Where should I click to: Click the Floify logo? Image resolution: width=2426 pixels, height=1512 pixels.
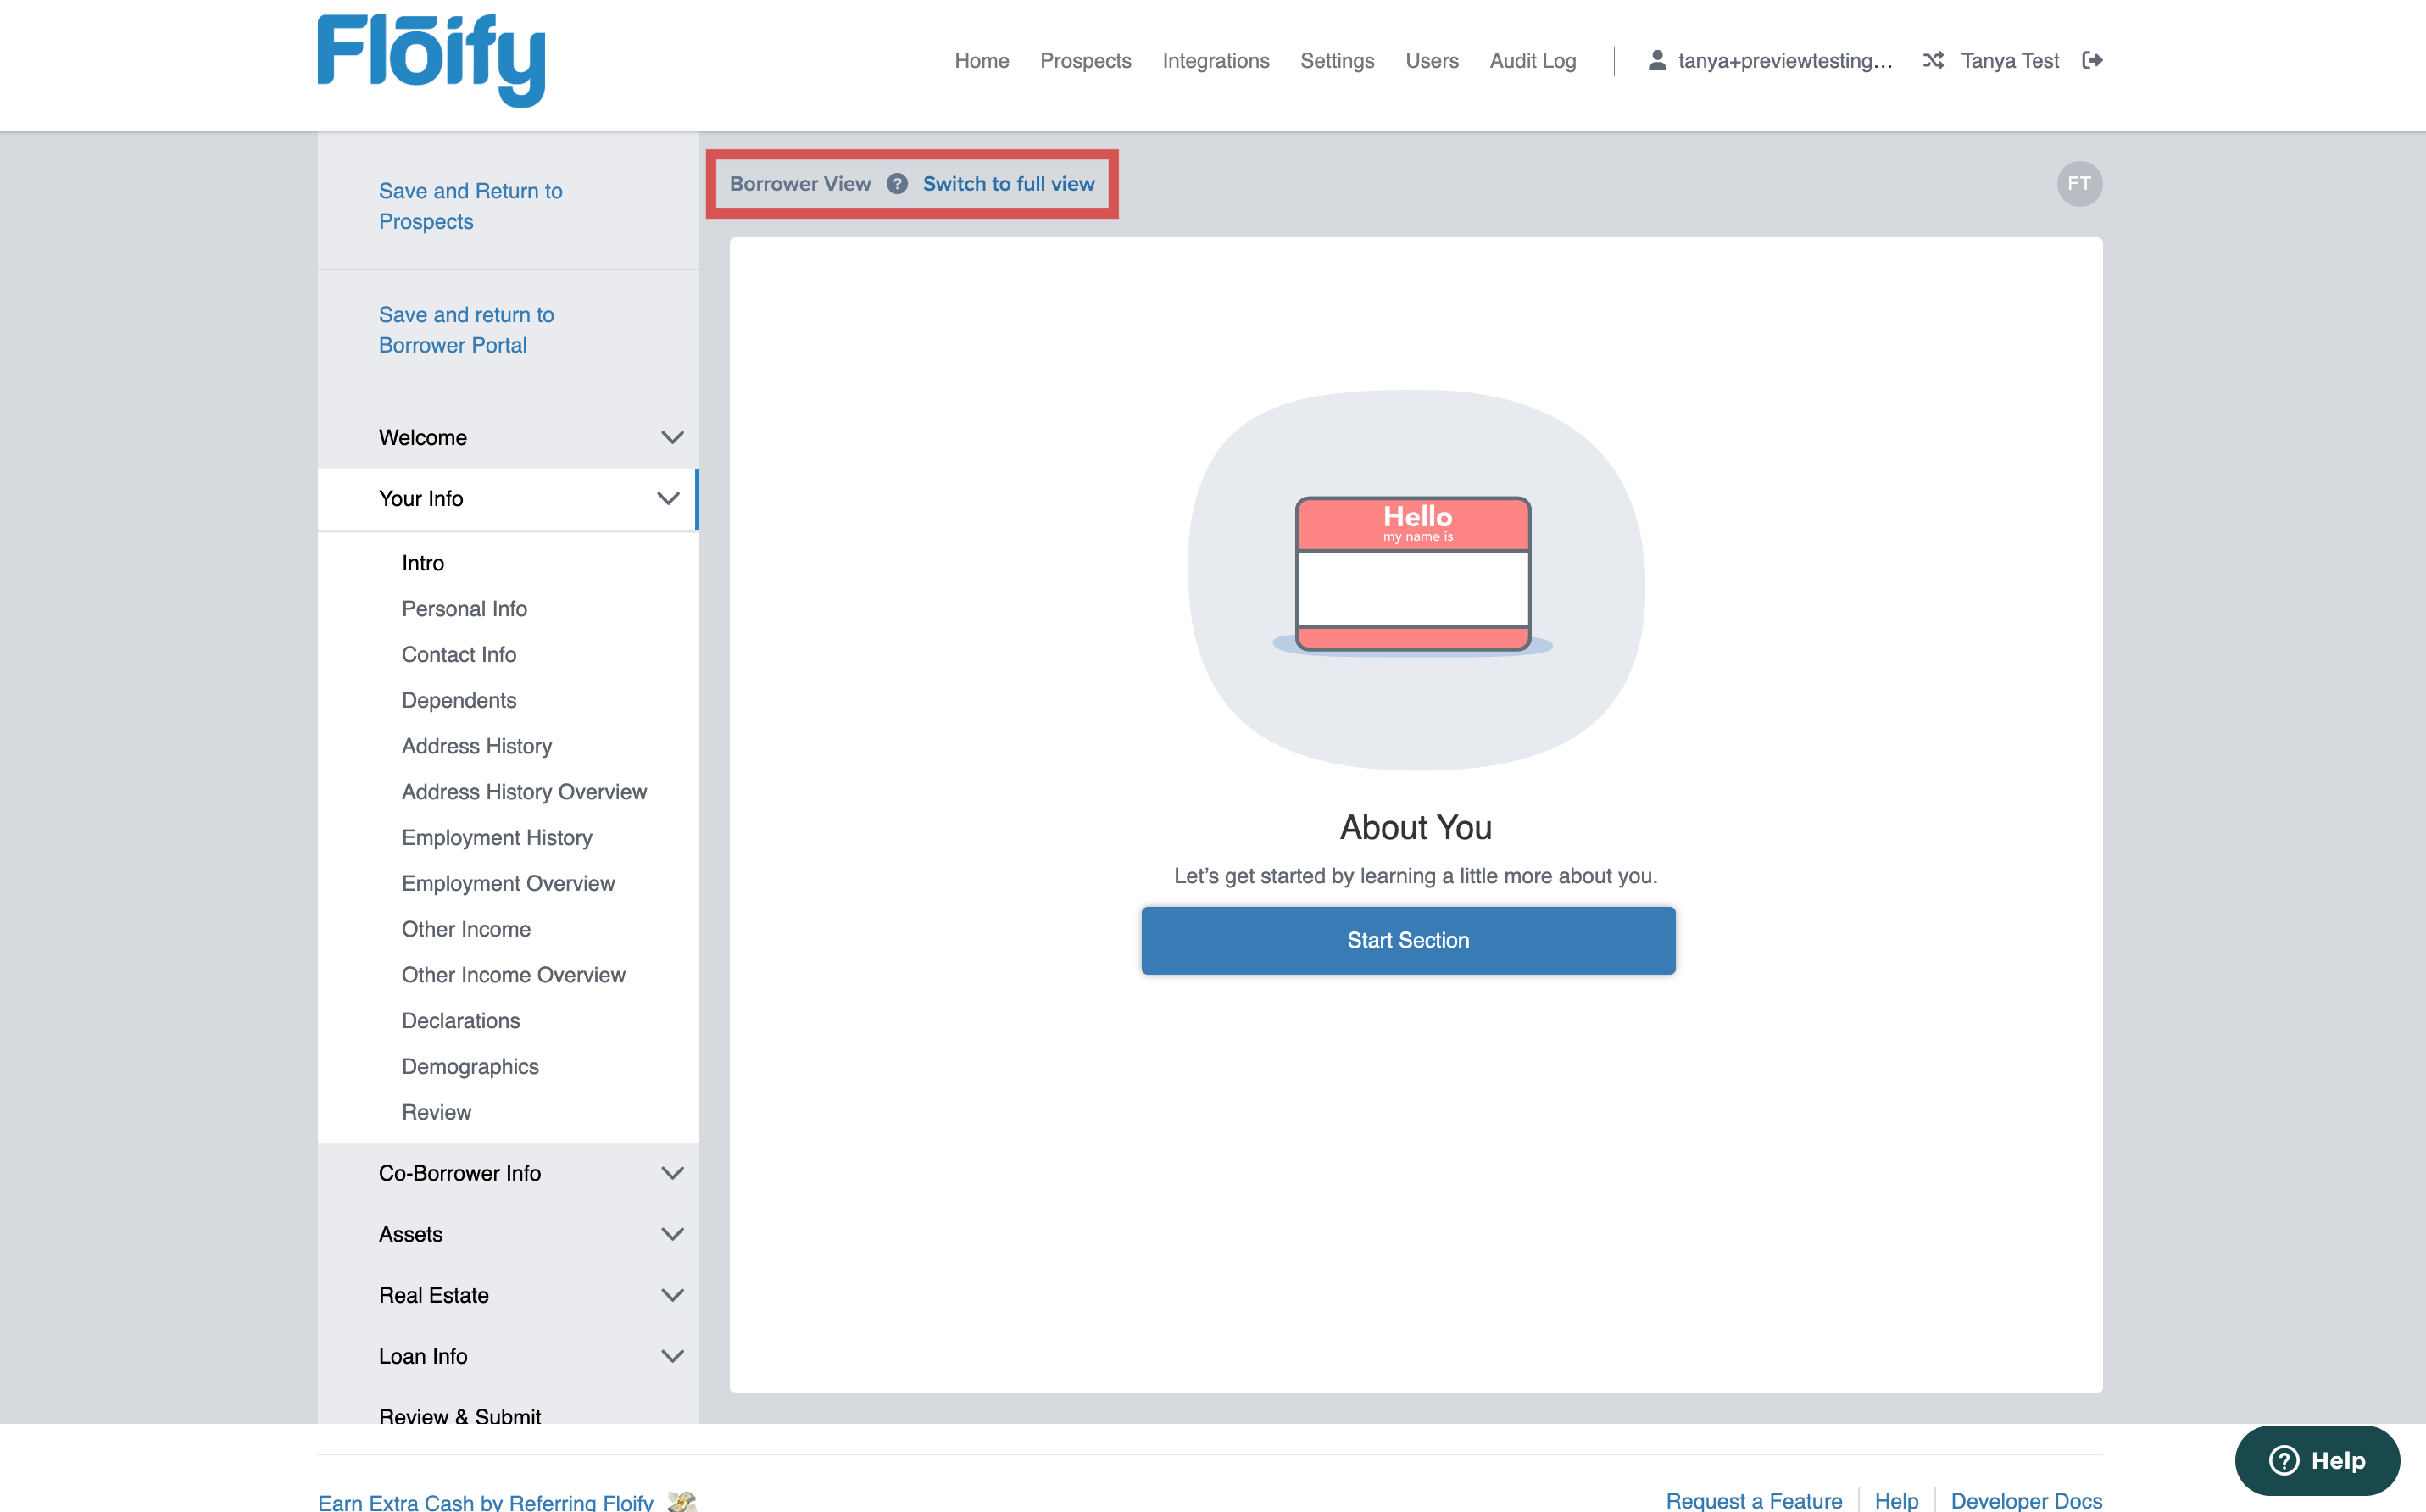point(431,60)
